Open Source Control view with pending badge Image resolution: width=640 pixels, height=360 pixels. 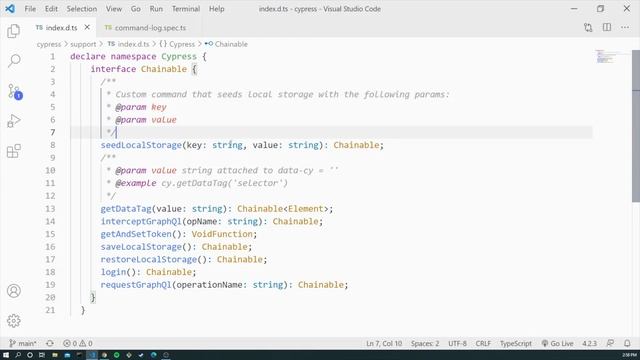[14, 91]
